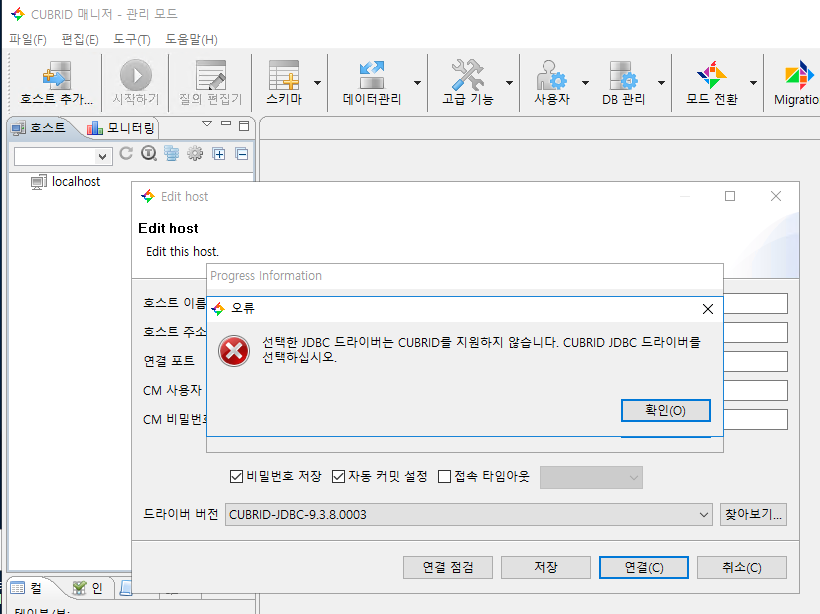Close the 오류 error dialog
The image size is (820, 614).
(708, 309)
